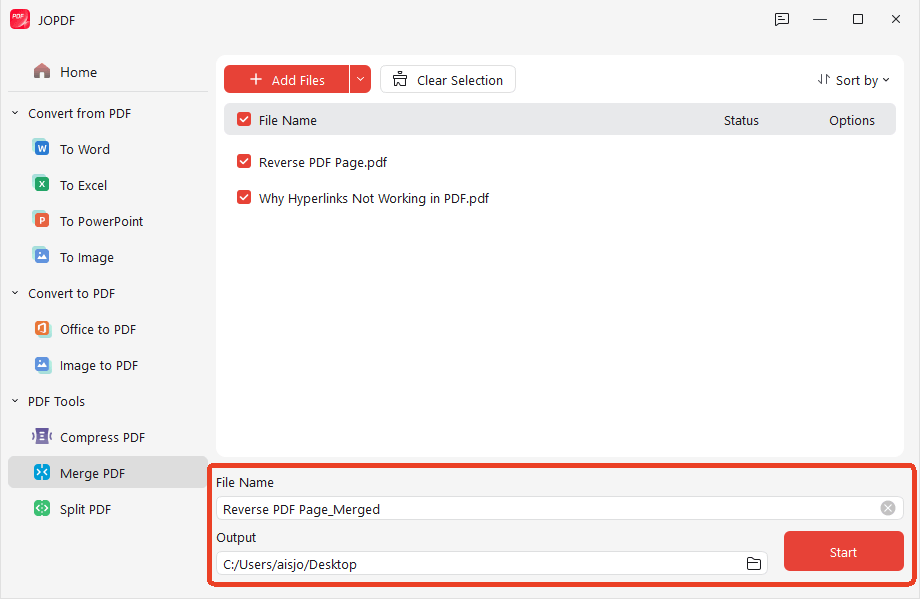Screen dimensions: 920x599
Task: Close the JOPDF window
Action: tap(895, 19)
